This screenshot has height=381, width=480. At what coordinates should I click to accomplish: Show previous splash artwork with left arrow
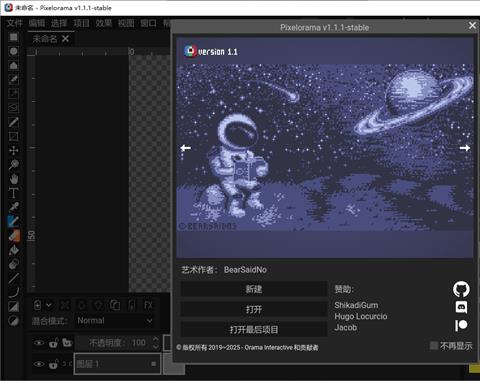[x=186, y=148]
